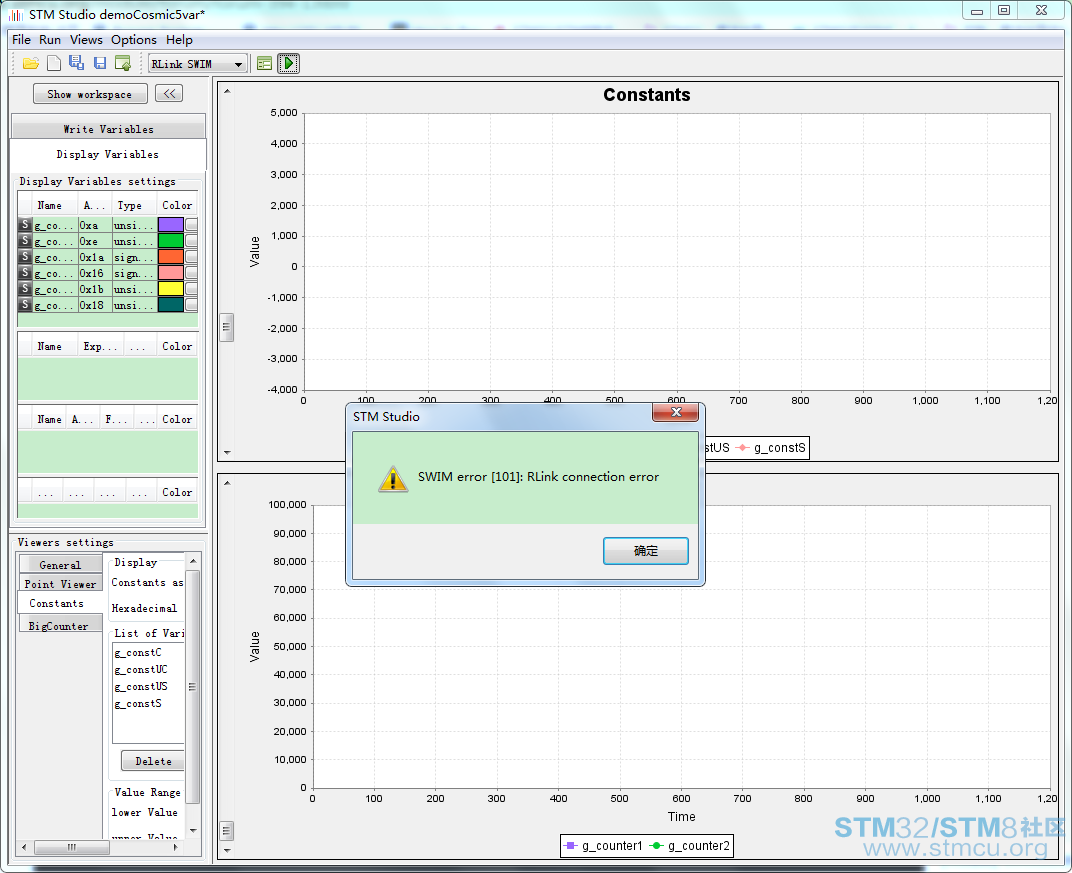Collapse the left panel with << button
Image resolution: width=1072 pixels, height=873 pixels.
coord(169,94)
